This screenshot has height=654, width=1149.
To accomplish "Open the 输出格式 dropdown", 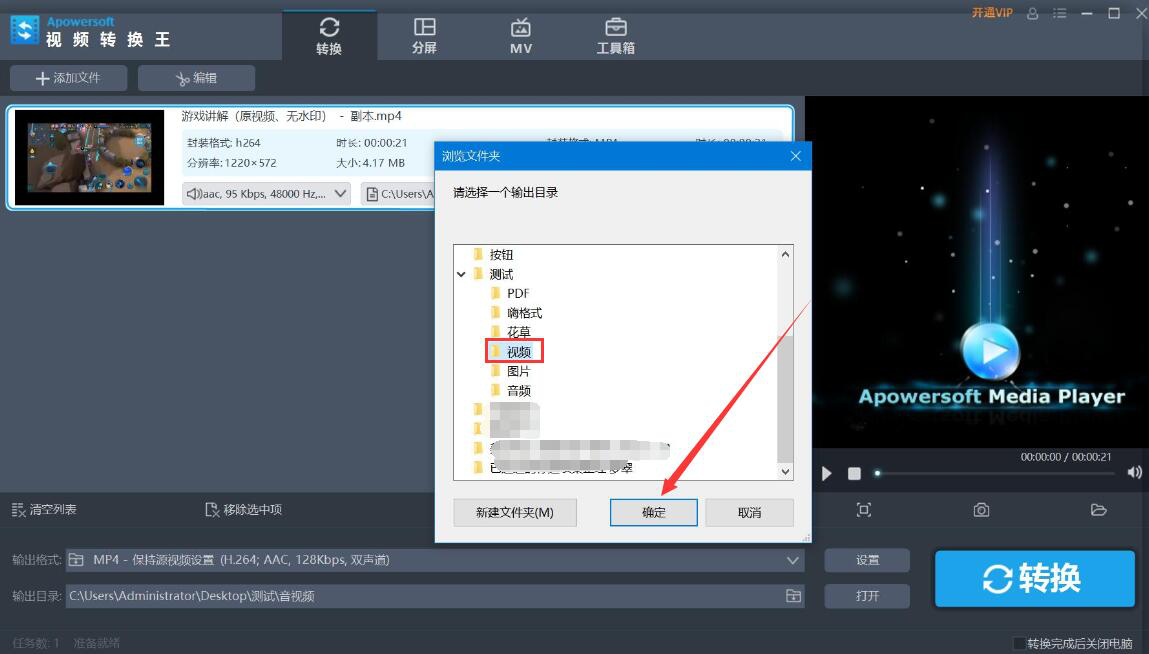I will 435,560.
